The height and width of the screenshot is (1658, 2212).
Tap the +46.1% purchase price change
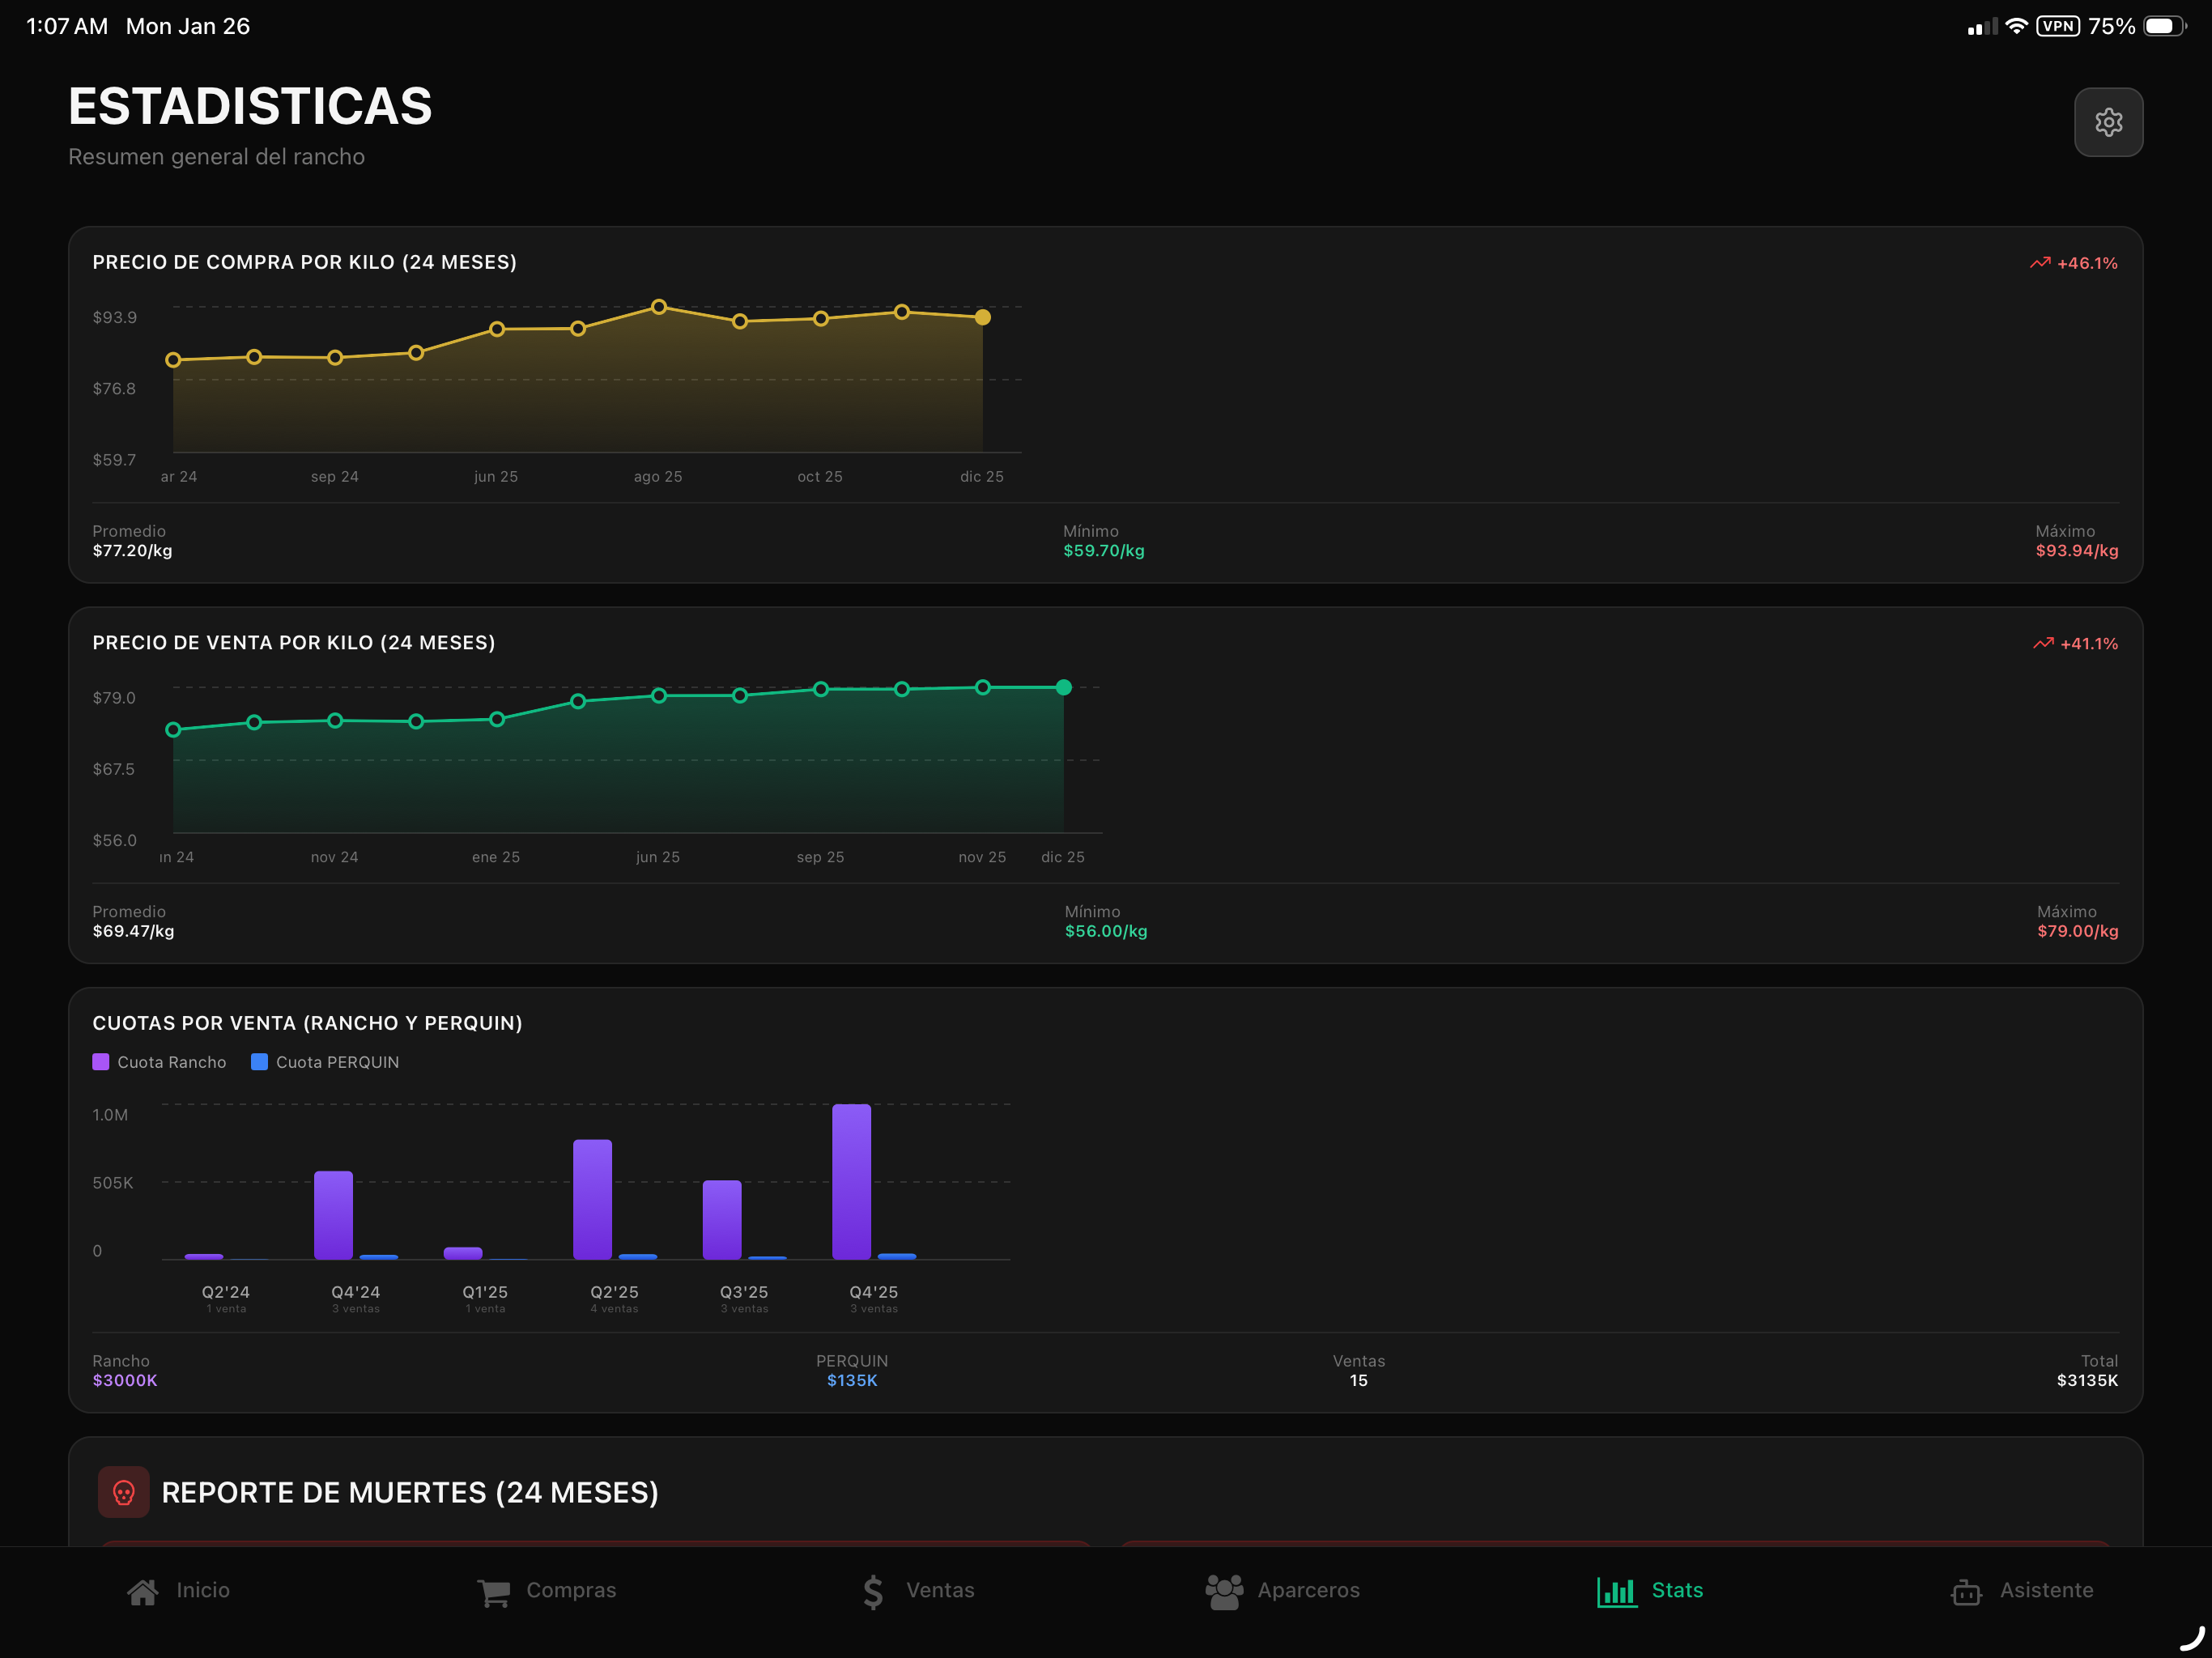[2087, 263]
